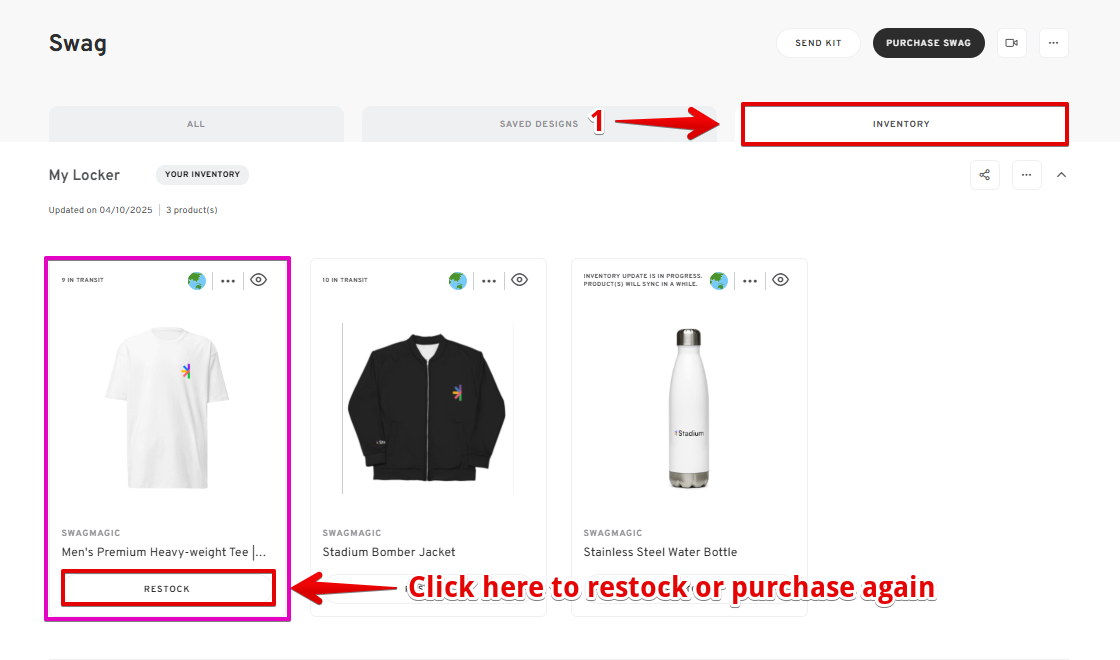Click globe icon on Bomber Jacket card

tap(458, 281)
